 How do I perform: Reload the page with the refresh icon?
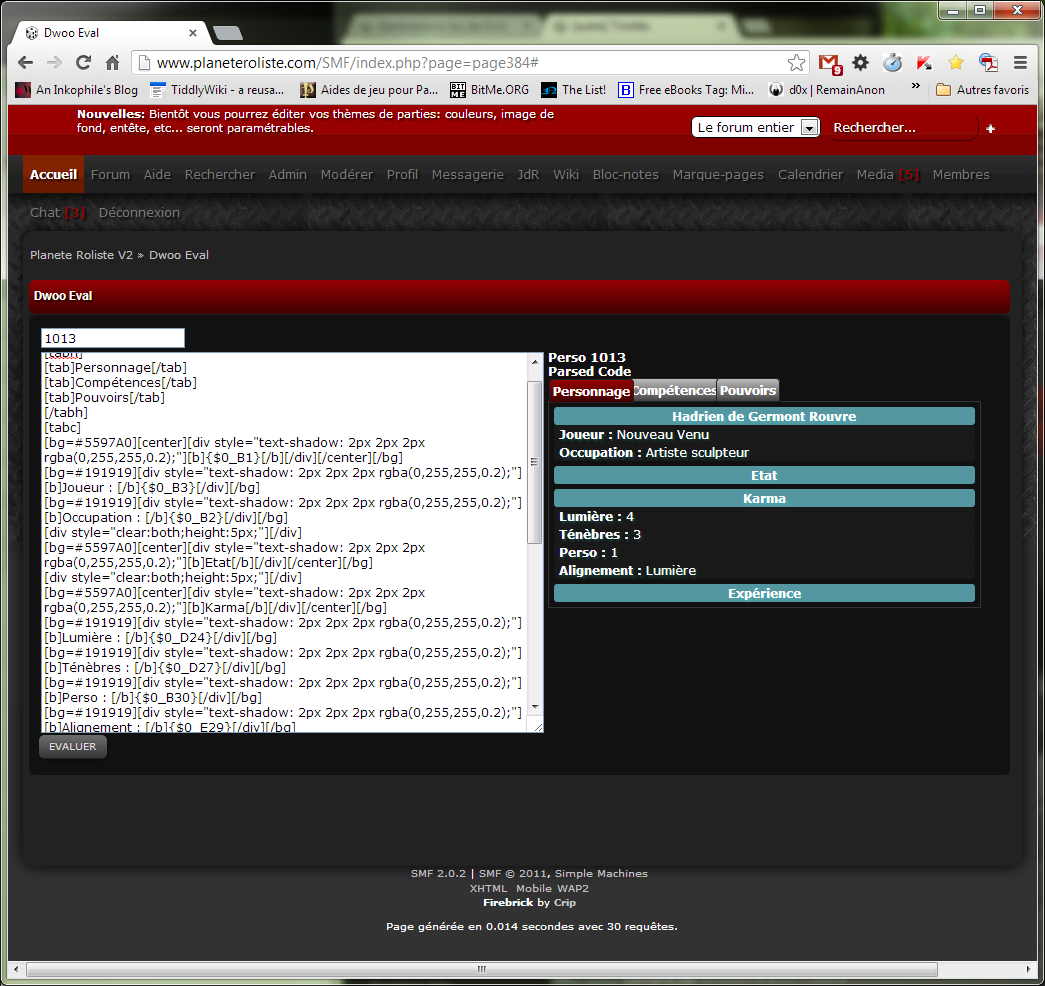click(x=84, y=63)
